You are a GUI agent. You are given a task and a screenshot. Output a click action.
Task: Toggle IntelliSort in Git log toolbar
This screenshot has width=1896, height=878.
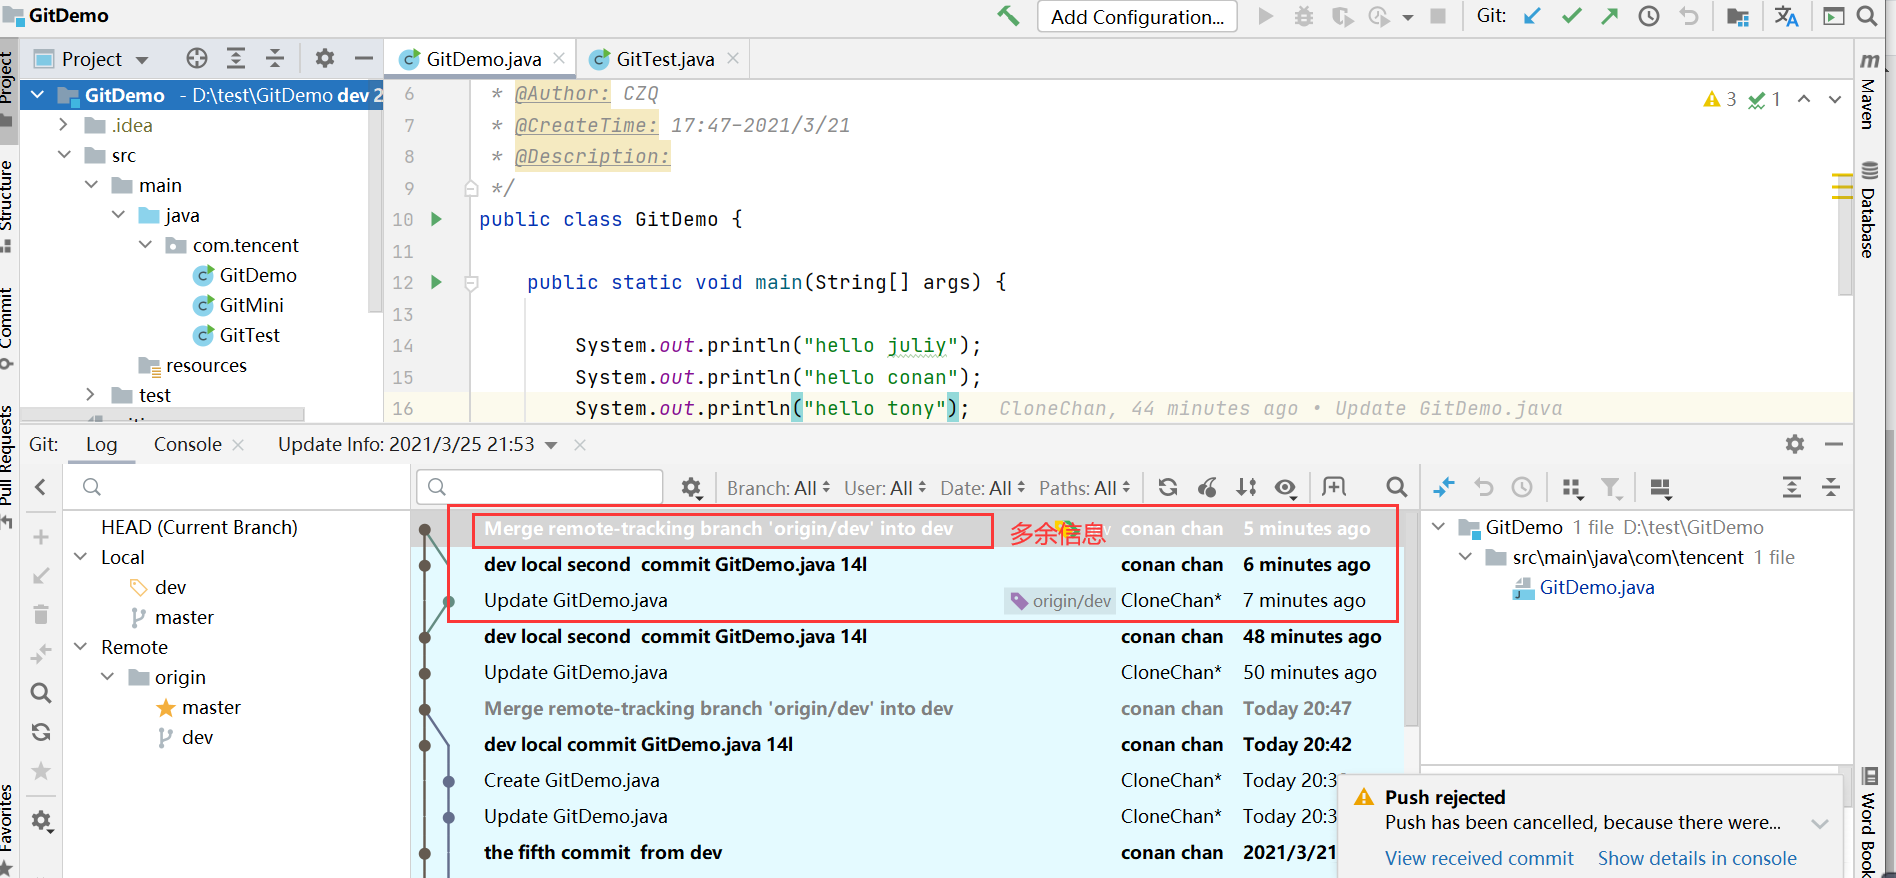tap(1246, 487)
